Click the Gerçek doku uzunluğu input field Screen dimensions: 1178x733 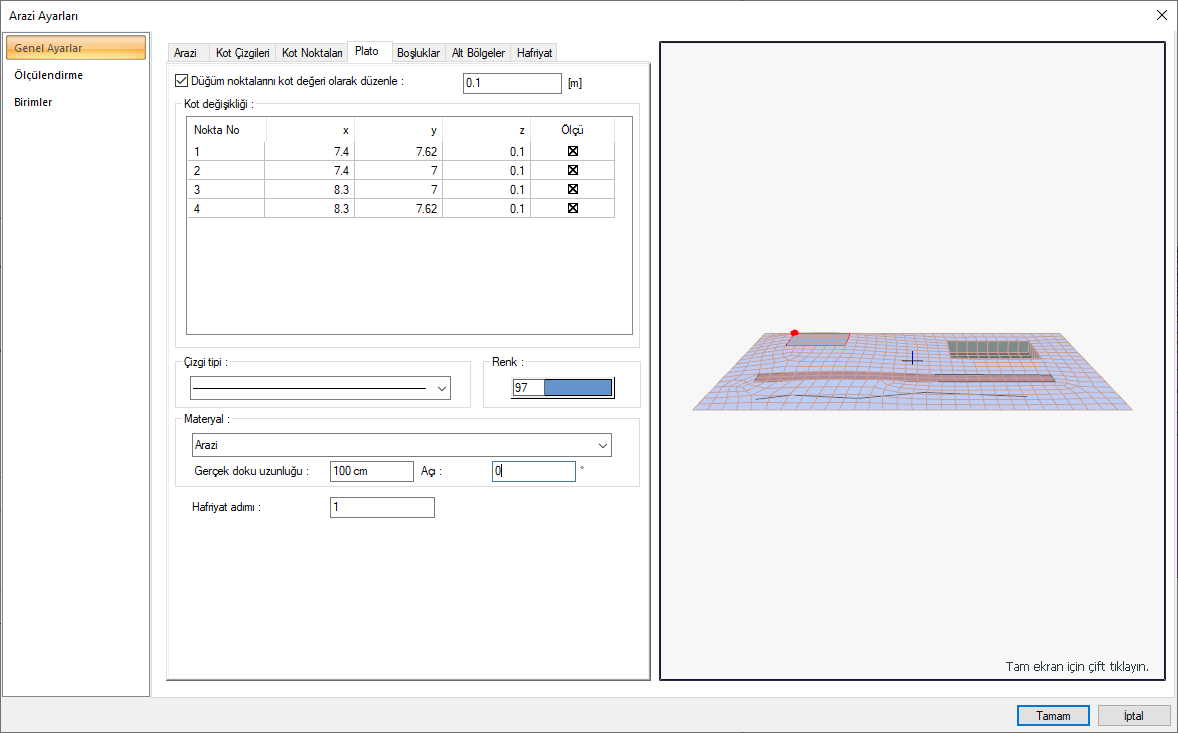[x=371, y=471]
